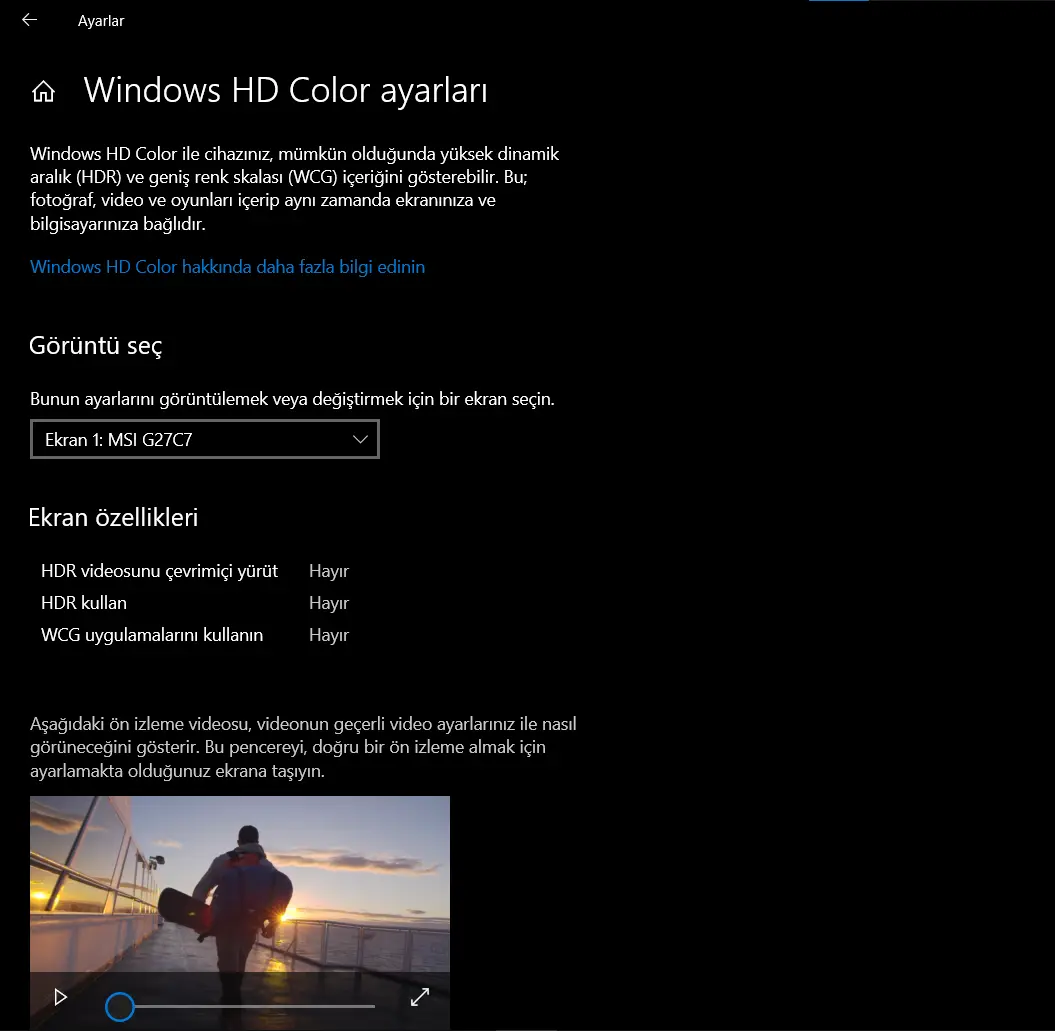Click the WCG uygulamalarını kullanın label

tap(152, 635)
